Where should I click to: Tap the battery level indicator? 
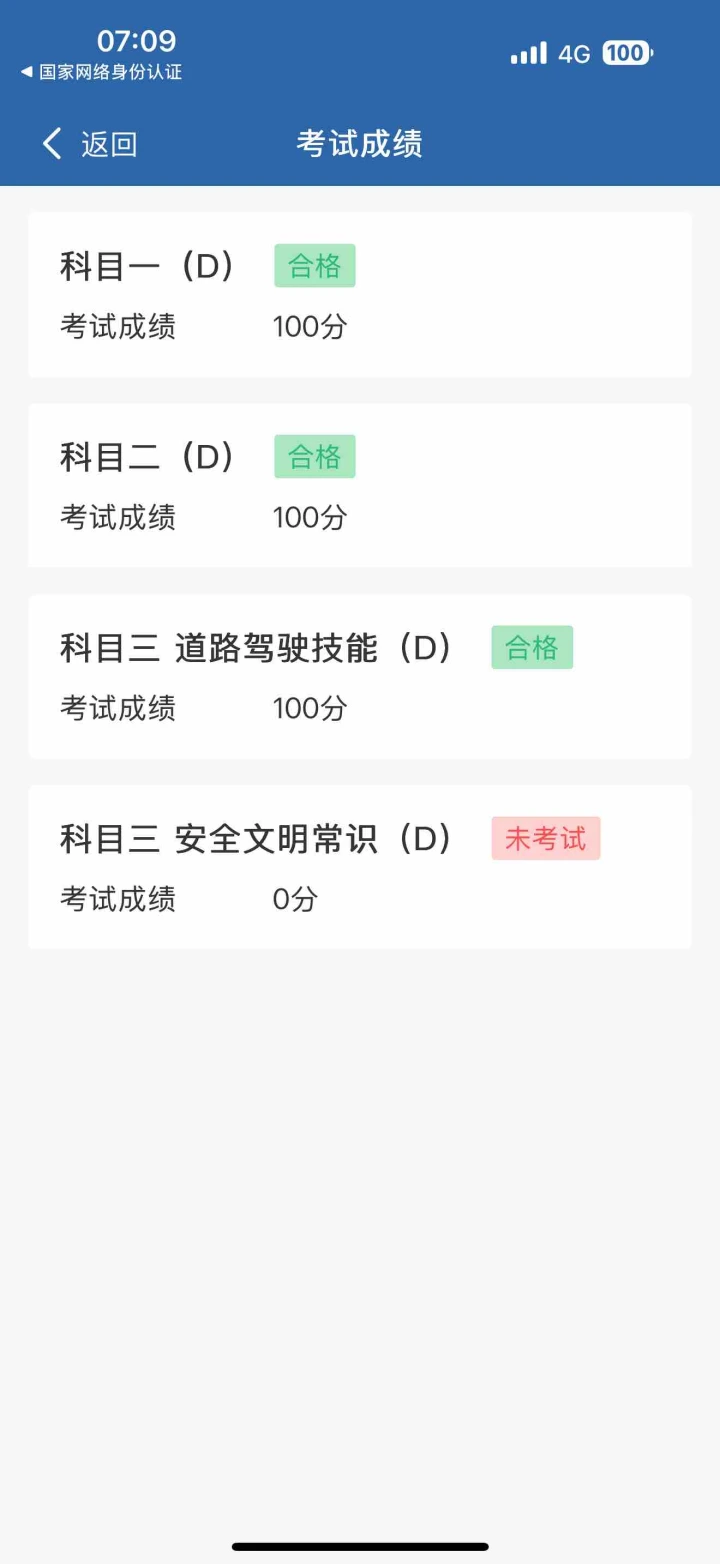[627, 53]
